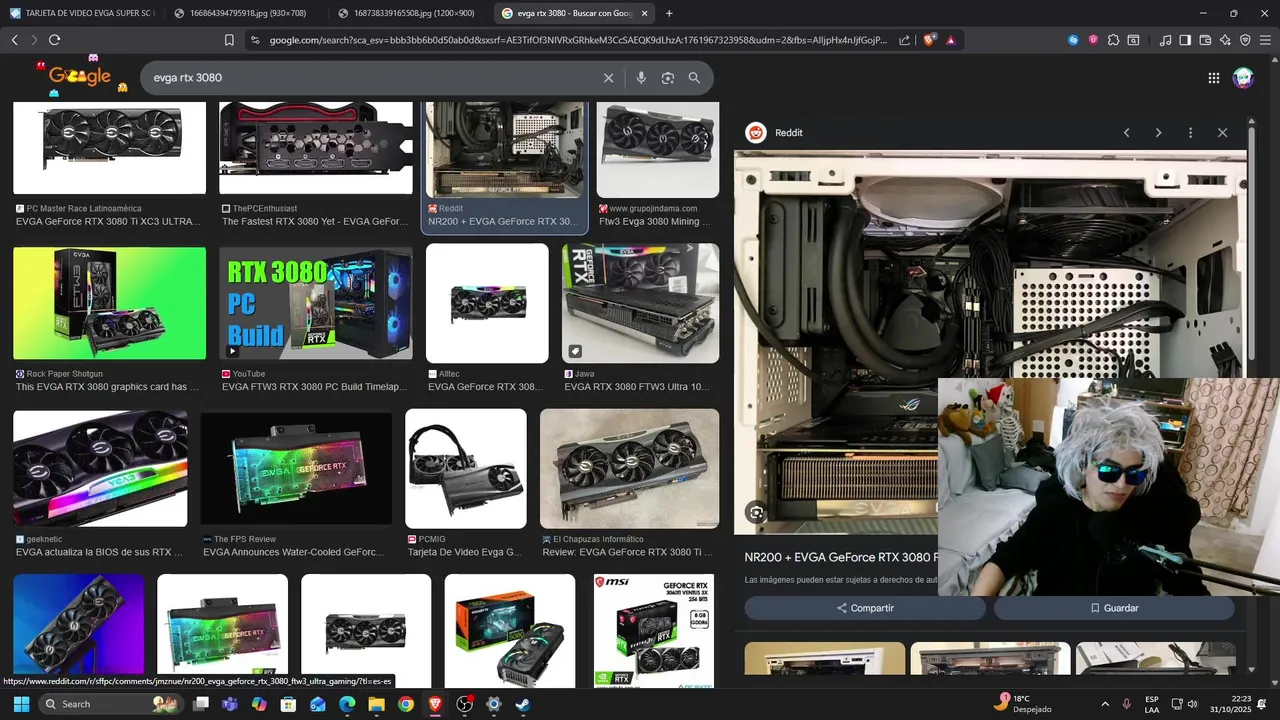Go back to the previous page
This screenshot has height=720, width=1280.
click(14, 40)
